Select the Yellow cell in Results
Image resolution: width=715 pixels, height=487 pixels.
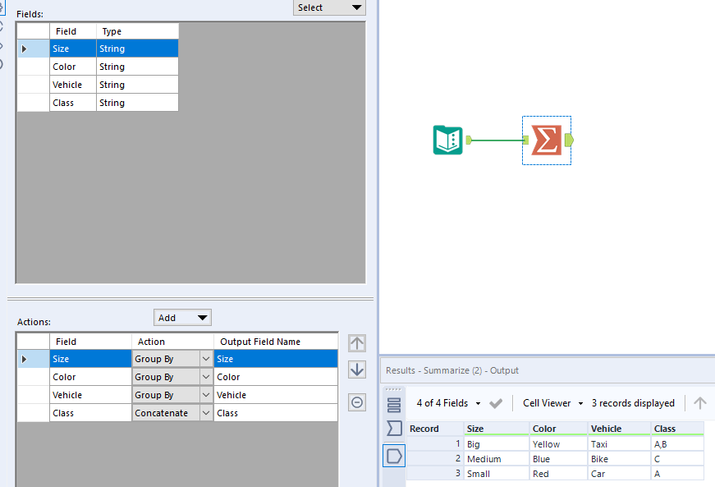click(x=559, y=444)
